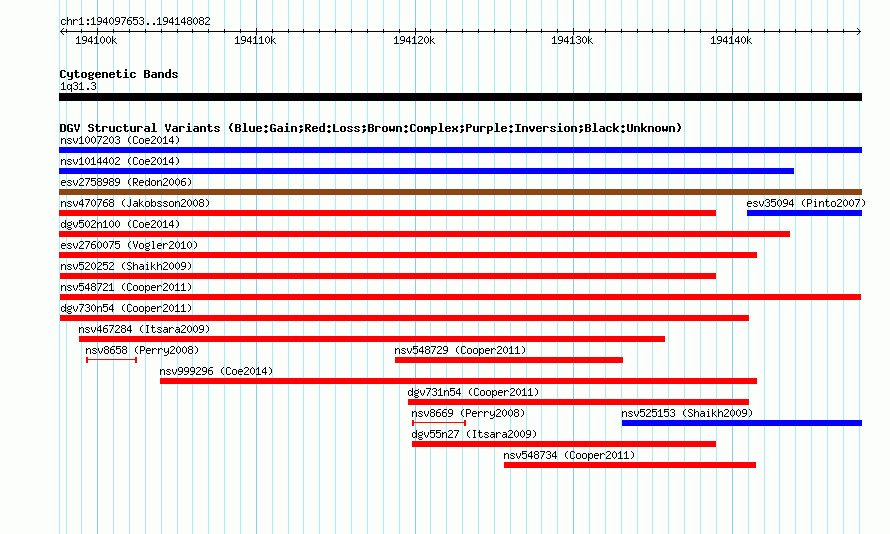Click the 194120k ruler label

[x=414, y=40]
